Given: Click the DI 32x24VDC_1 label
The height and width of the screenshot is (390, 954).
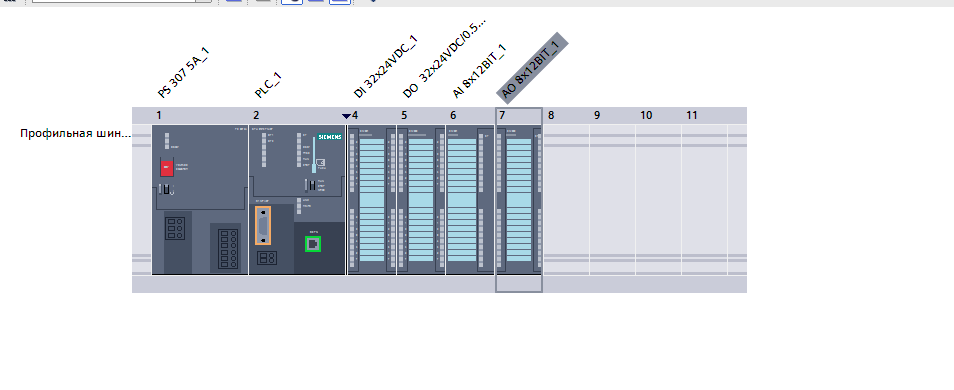Looking at the screenshot, I should pyautogui.click(x=385, y=66).
